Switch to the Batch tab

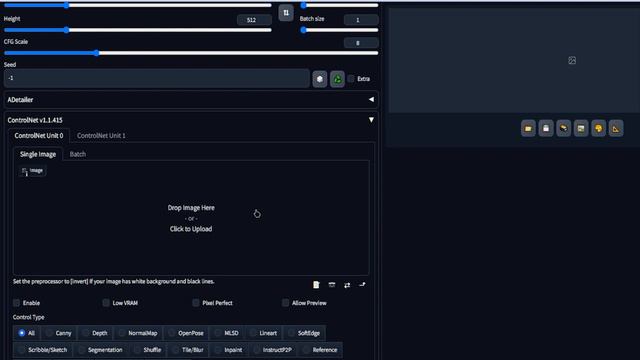[x=78, y=154]
